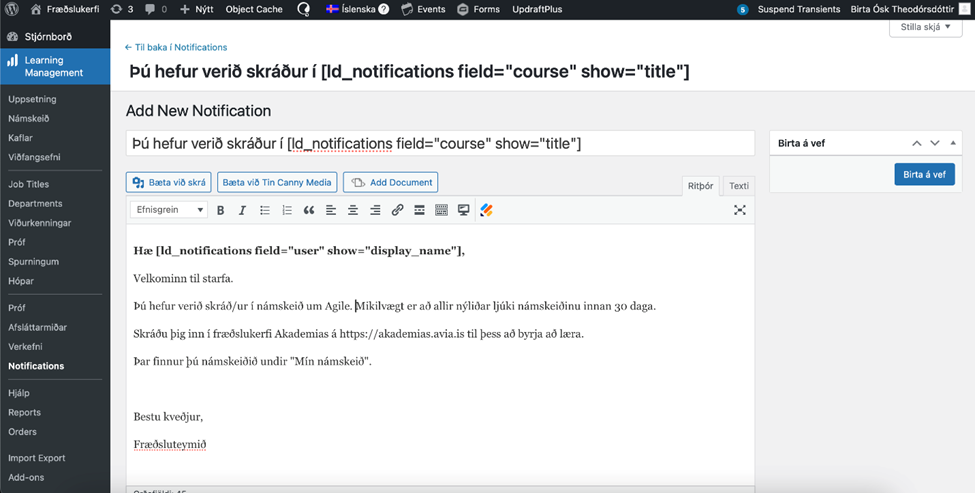This screenshot has width=975, height=493.
Task: Toggle the extra toolbar row
Action: [x=441, y=210]
